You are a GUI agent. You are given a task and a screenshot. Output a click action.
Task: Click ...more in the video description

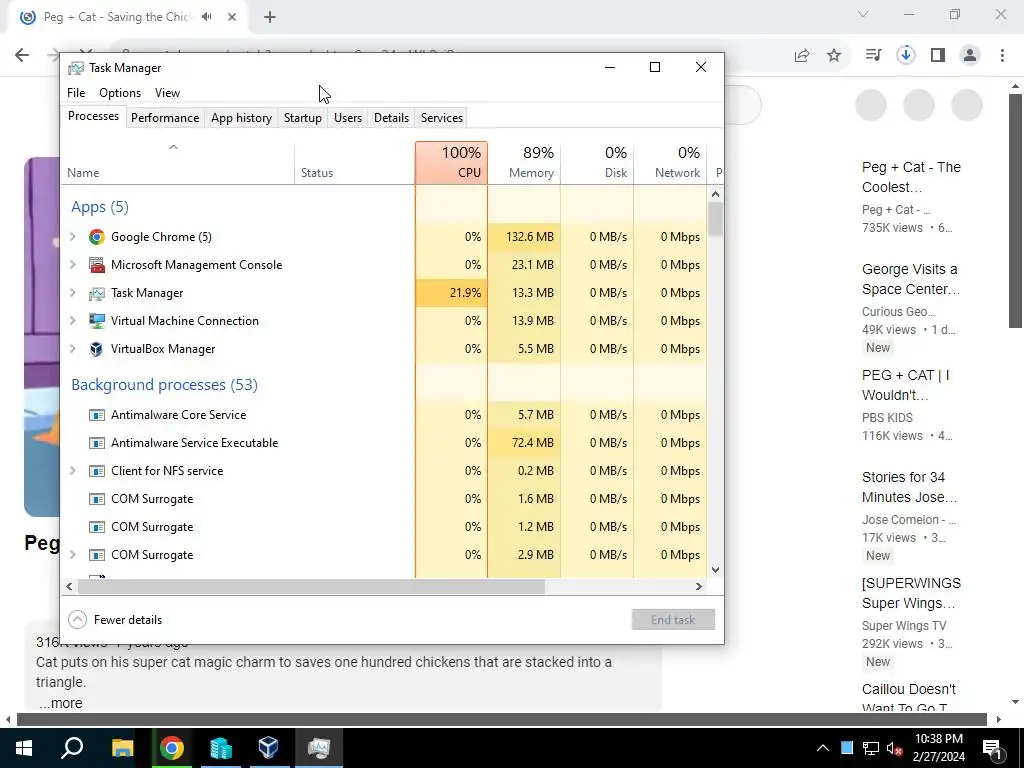(61, 704)
